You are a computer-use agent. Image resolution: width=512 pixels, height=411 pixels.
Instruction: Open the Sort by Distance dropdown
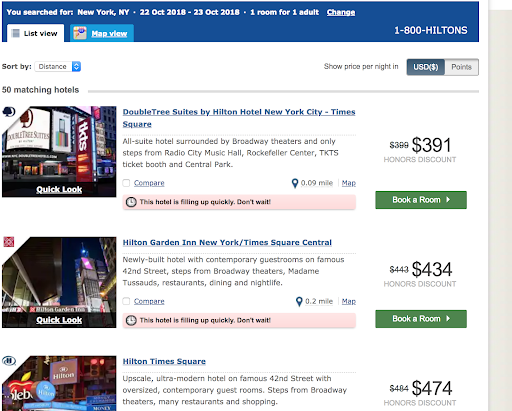tap(58, 67)
